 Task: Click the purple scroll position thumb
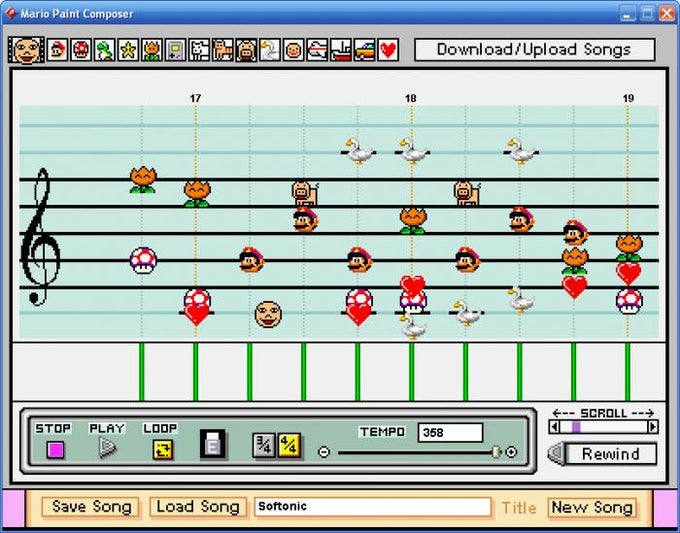[576, 427]
